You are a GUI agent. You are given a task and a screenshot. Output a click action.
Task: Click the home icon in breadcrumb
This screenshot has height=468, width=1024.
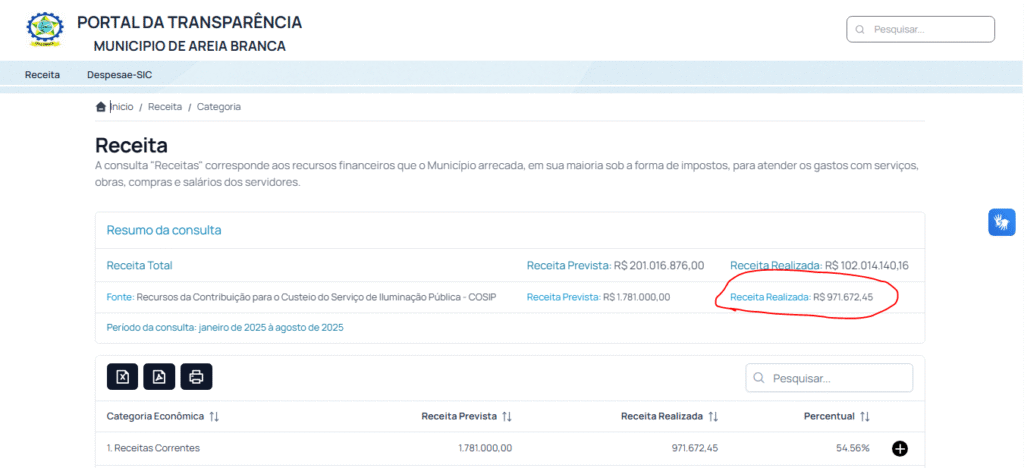pos(101,106)
